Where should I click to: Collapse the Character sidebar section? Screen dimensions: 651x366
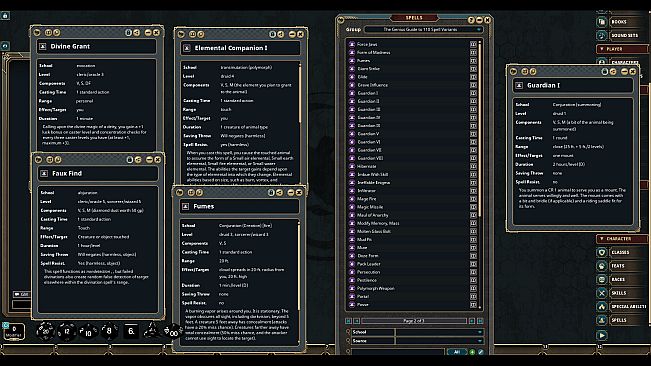pyautogui.click(x=622, y=239)
